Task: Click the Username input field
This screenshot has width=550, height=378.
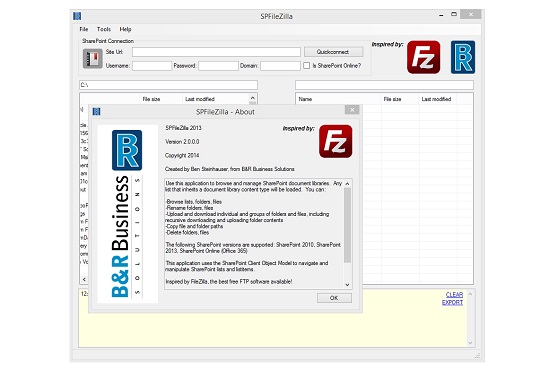Action: tap(152, 66)
